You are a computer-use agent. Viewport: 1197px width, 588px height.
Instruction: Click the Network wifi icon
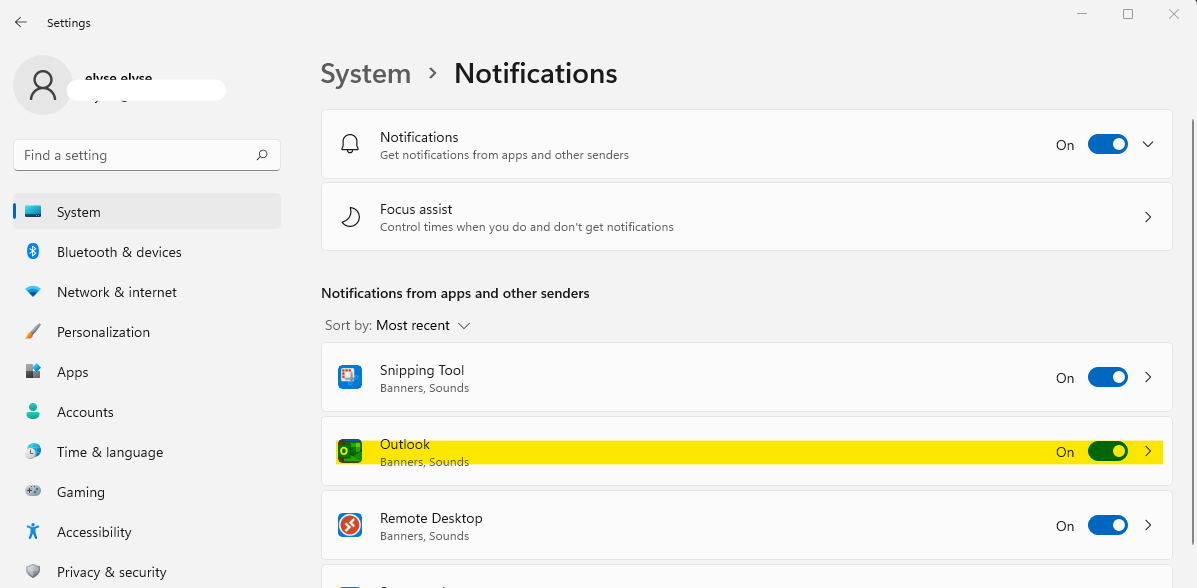click(x=33, y=292)
